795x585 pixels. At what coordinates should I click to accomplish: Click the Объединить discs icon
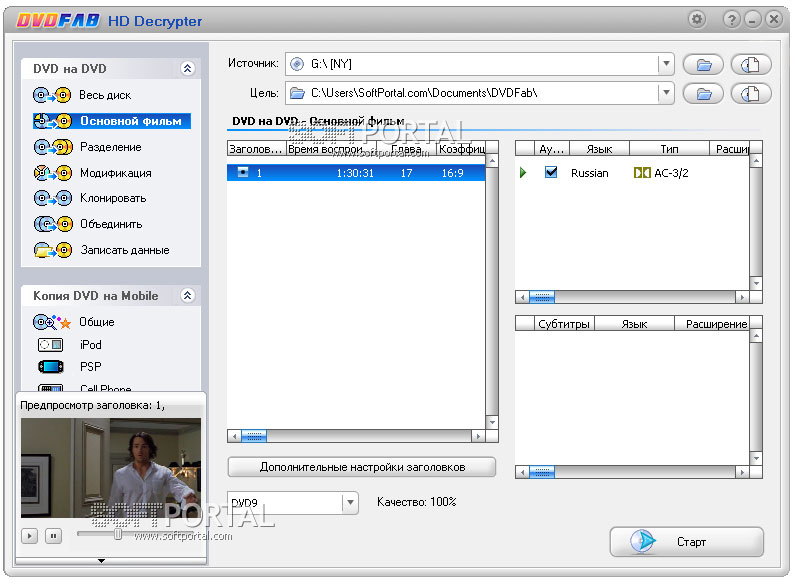pyautogui.click(x=53, y=224)
